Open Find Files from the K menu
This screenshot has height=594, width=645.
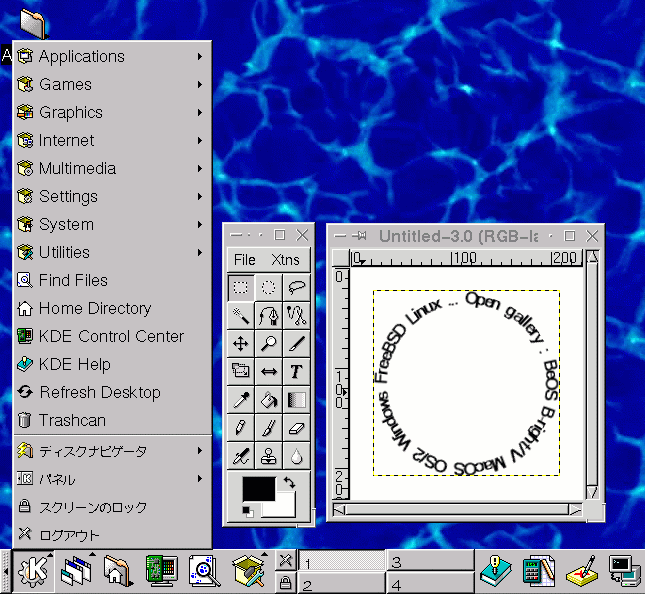point(112,280)
